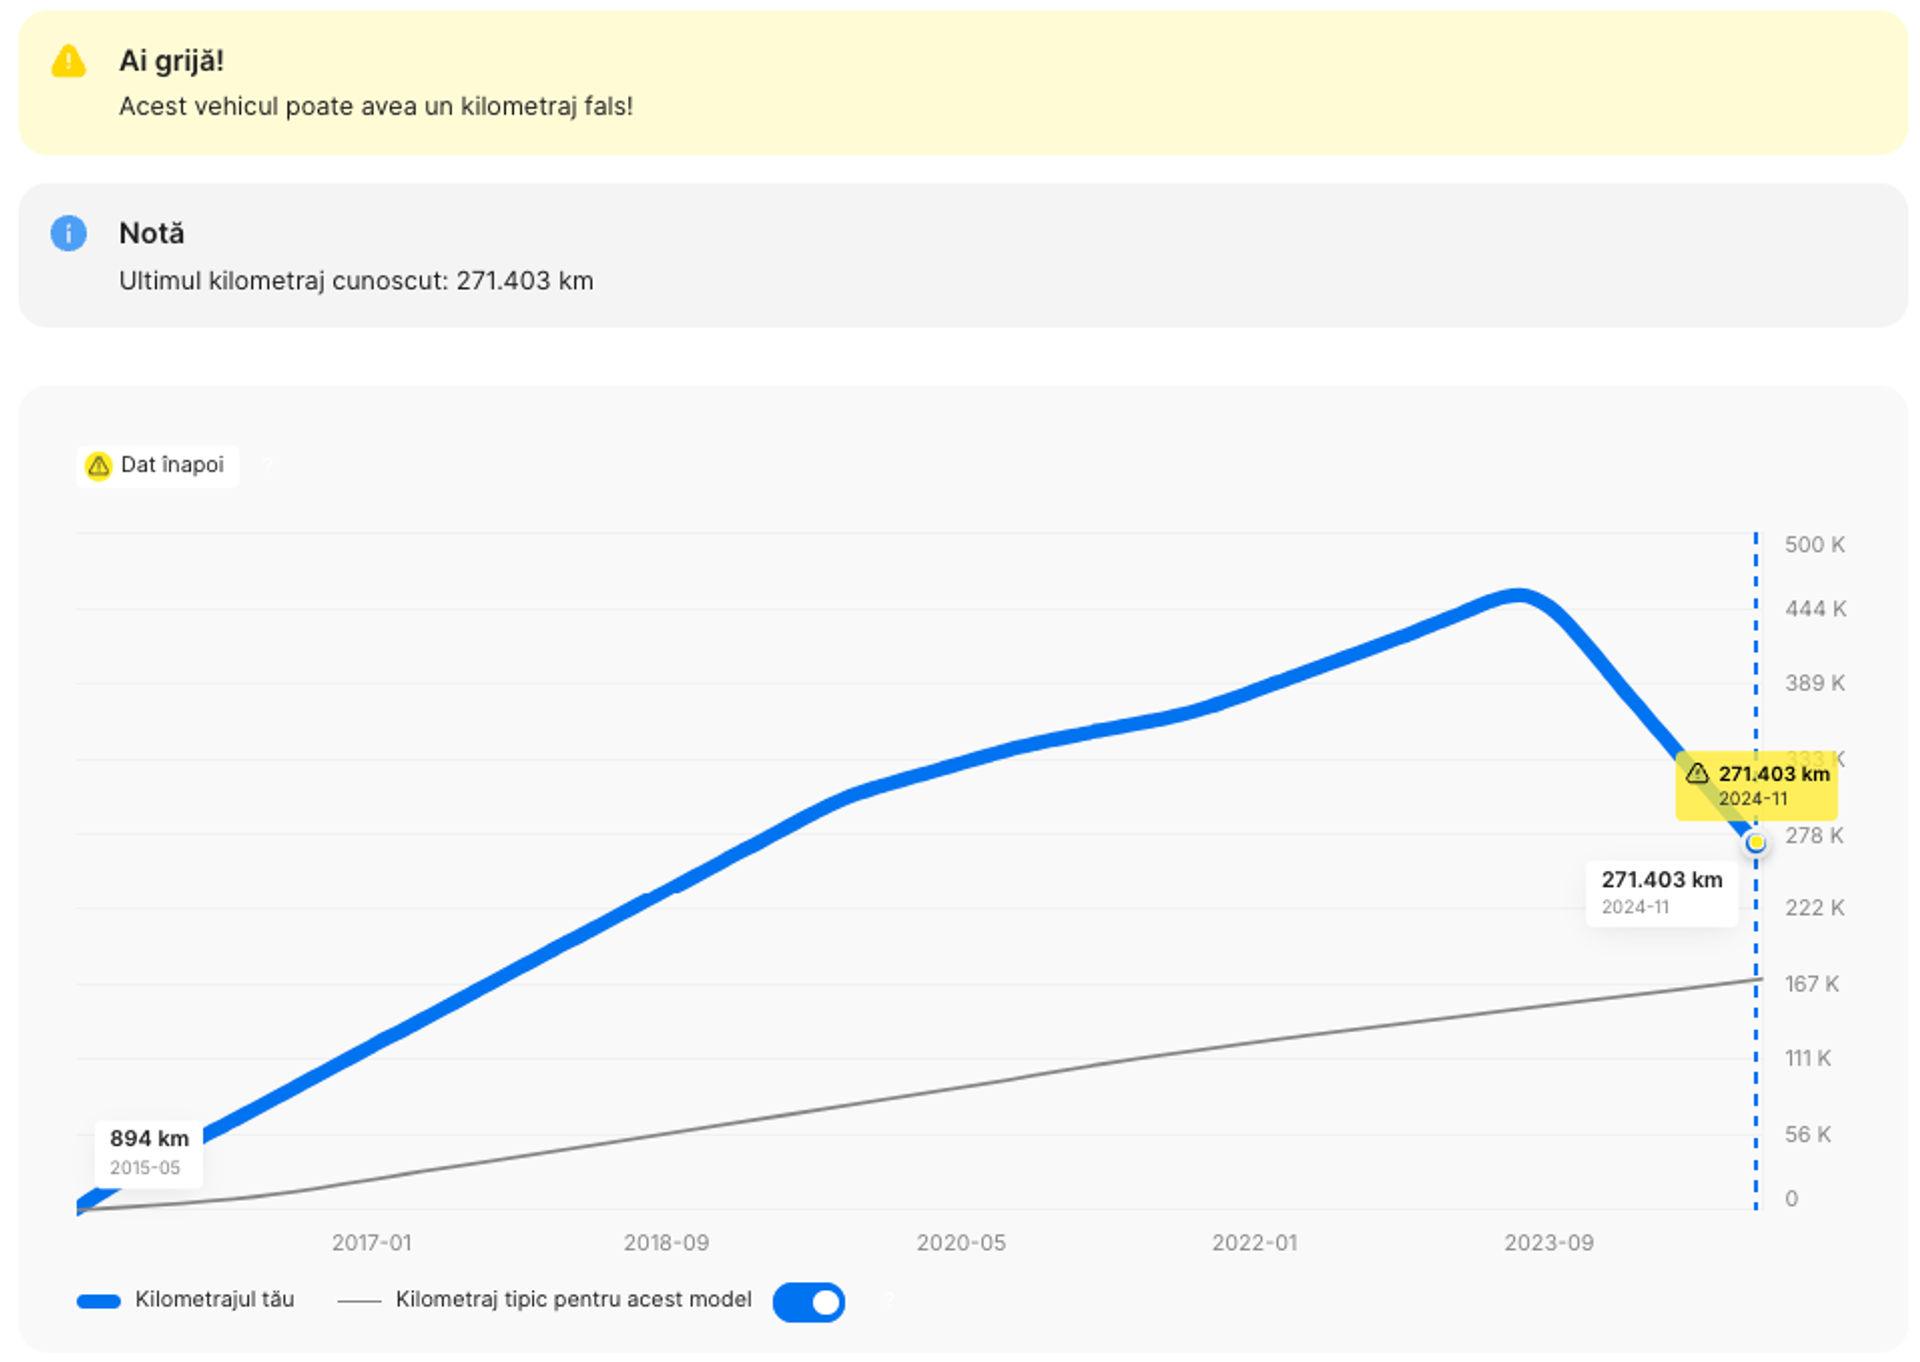
Task: Click the blue Kilometrajul tău legend swatch
Action: (x=99, y=1301)
